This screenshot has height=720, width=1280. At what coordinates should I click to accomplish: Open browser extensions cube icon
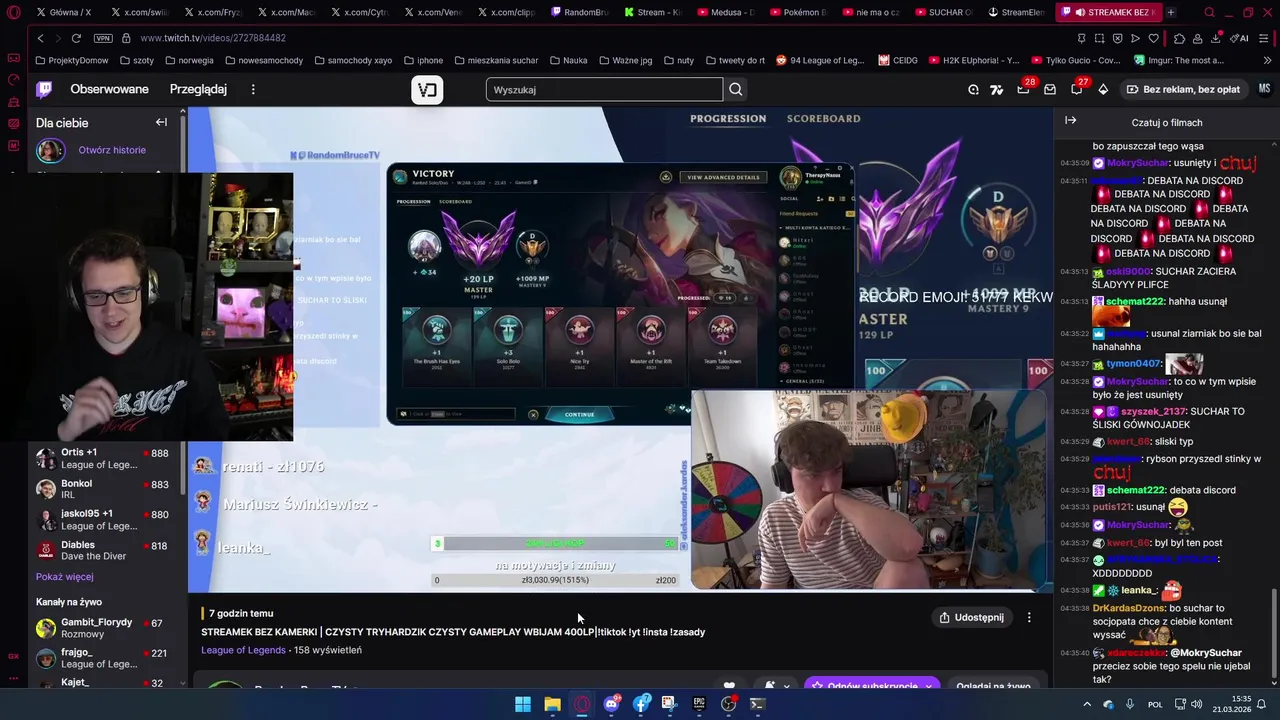(x=1180, y=38)
